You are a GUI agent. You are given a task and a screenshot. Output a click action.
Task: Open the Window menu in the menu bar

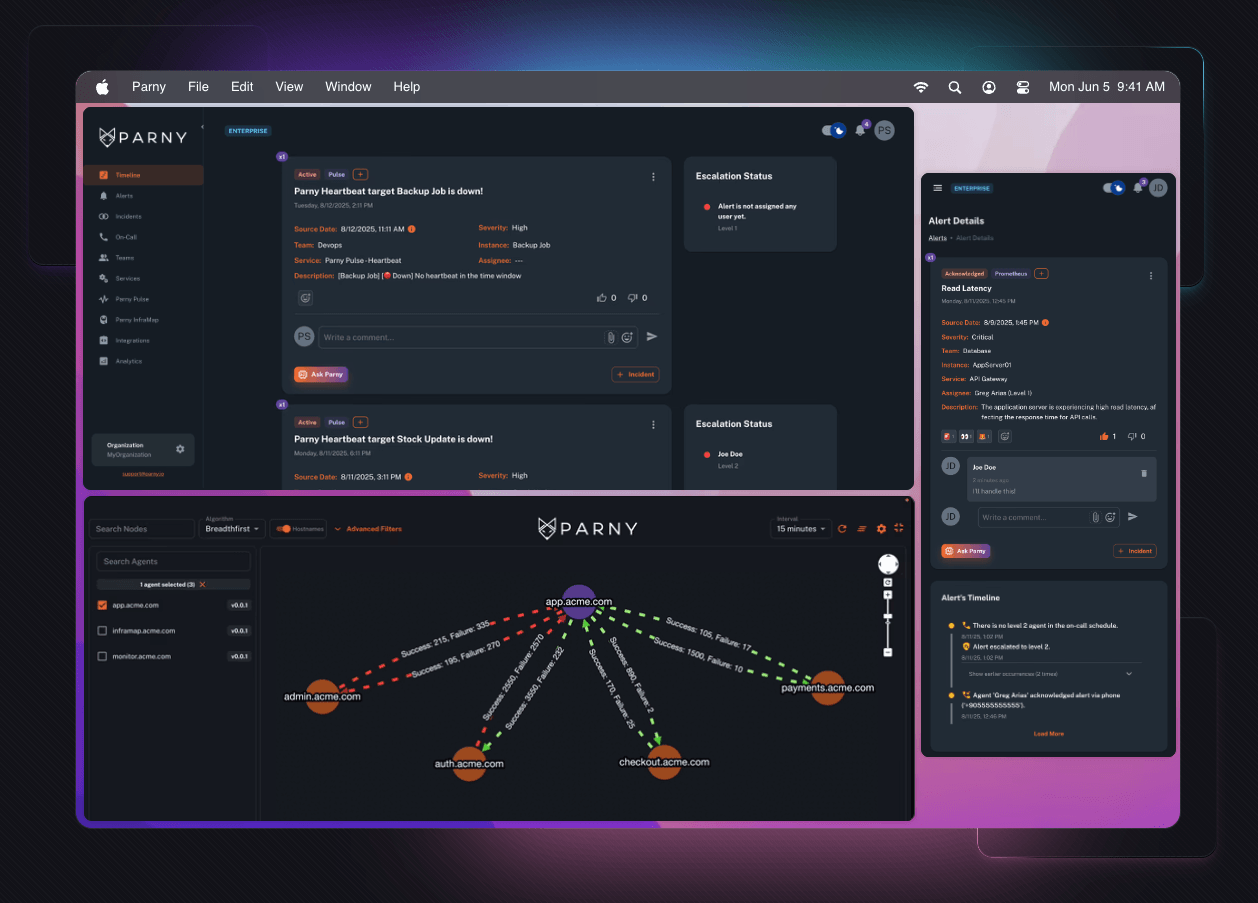coord(348,87)
